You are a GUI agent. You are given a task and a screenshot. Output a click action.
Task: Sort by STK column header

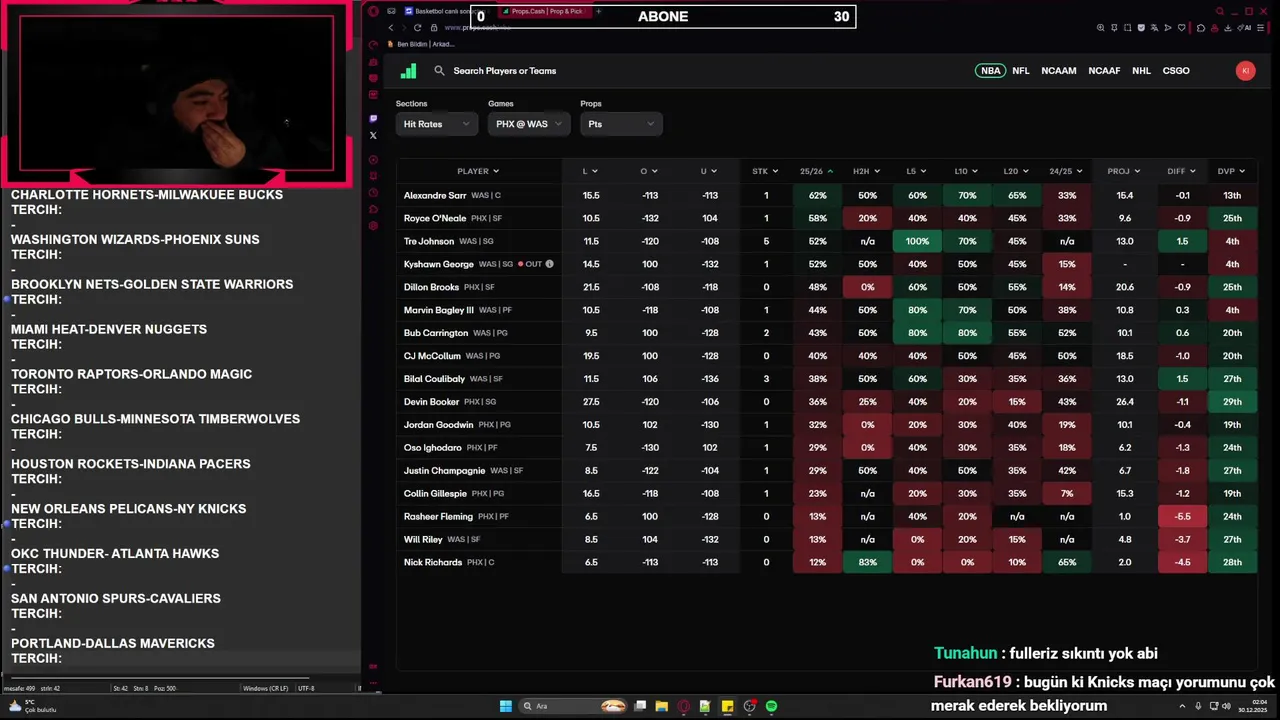pos(766,171)
